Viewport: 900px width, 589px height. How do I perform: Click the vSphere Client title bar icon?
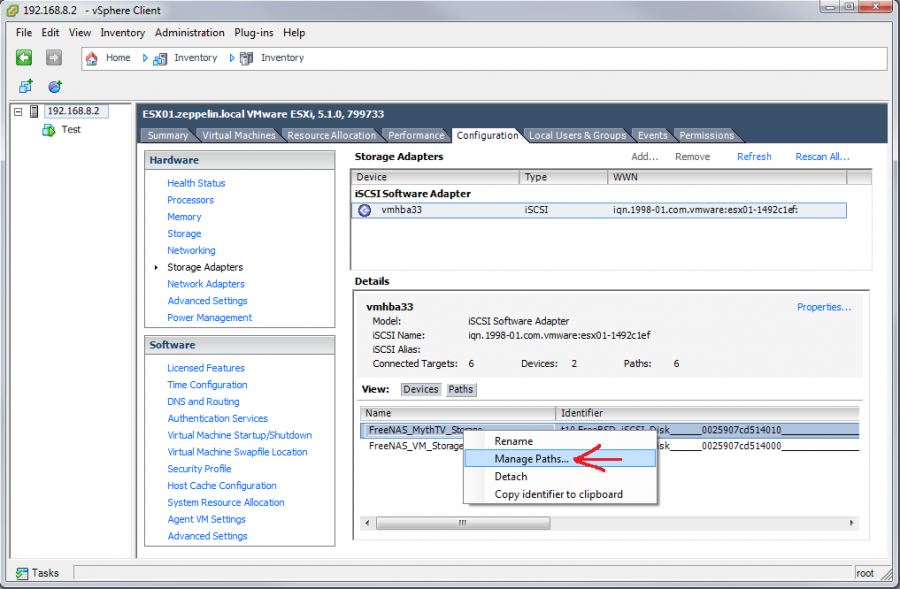(12, 10)
